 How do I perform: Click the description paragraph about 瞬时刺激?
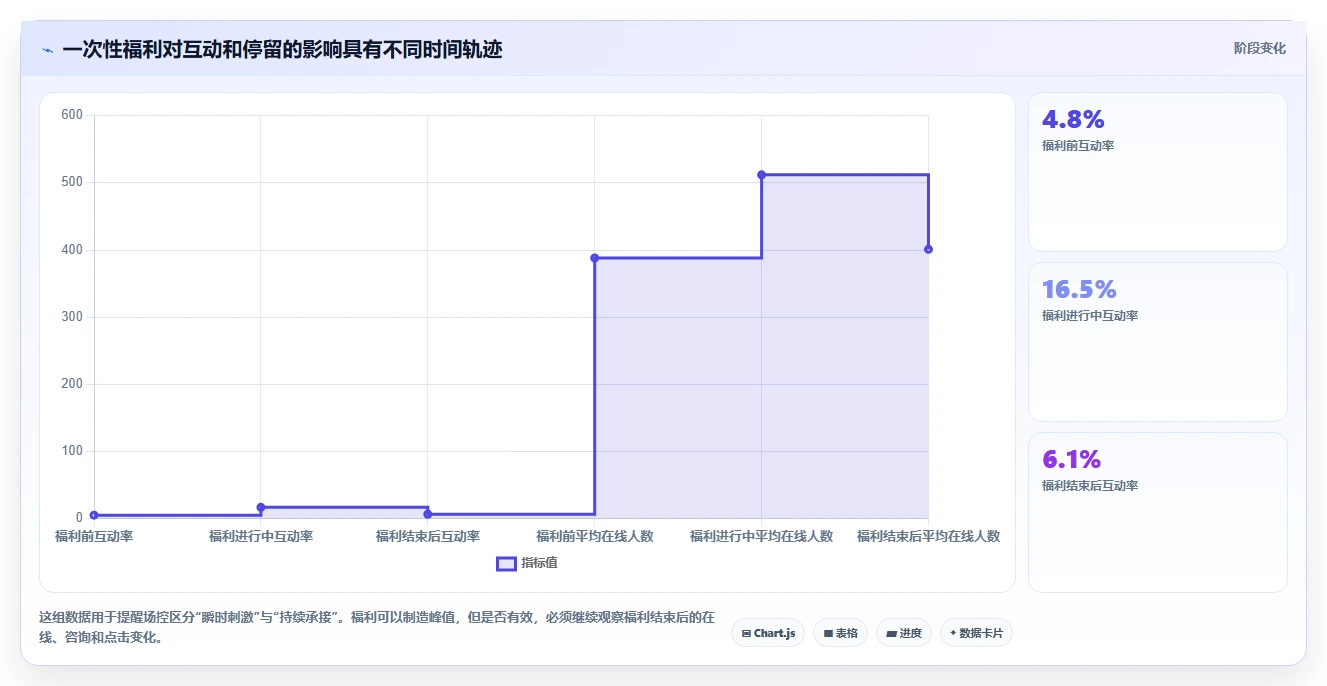pos(378,627)
